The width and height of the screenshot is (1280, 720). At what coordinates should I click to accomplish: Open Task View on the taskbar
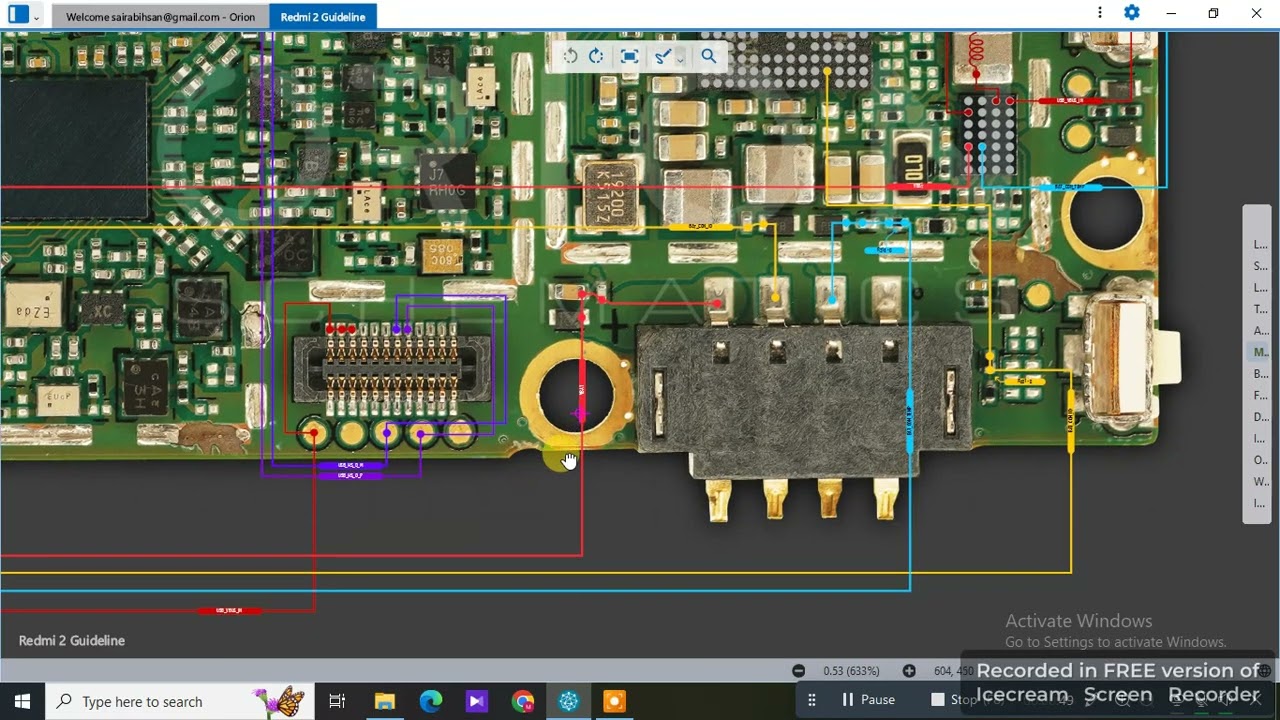click(337, 701)
